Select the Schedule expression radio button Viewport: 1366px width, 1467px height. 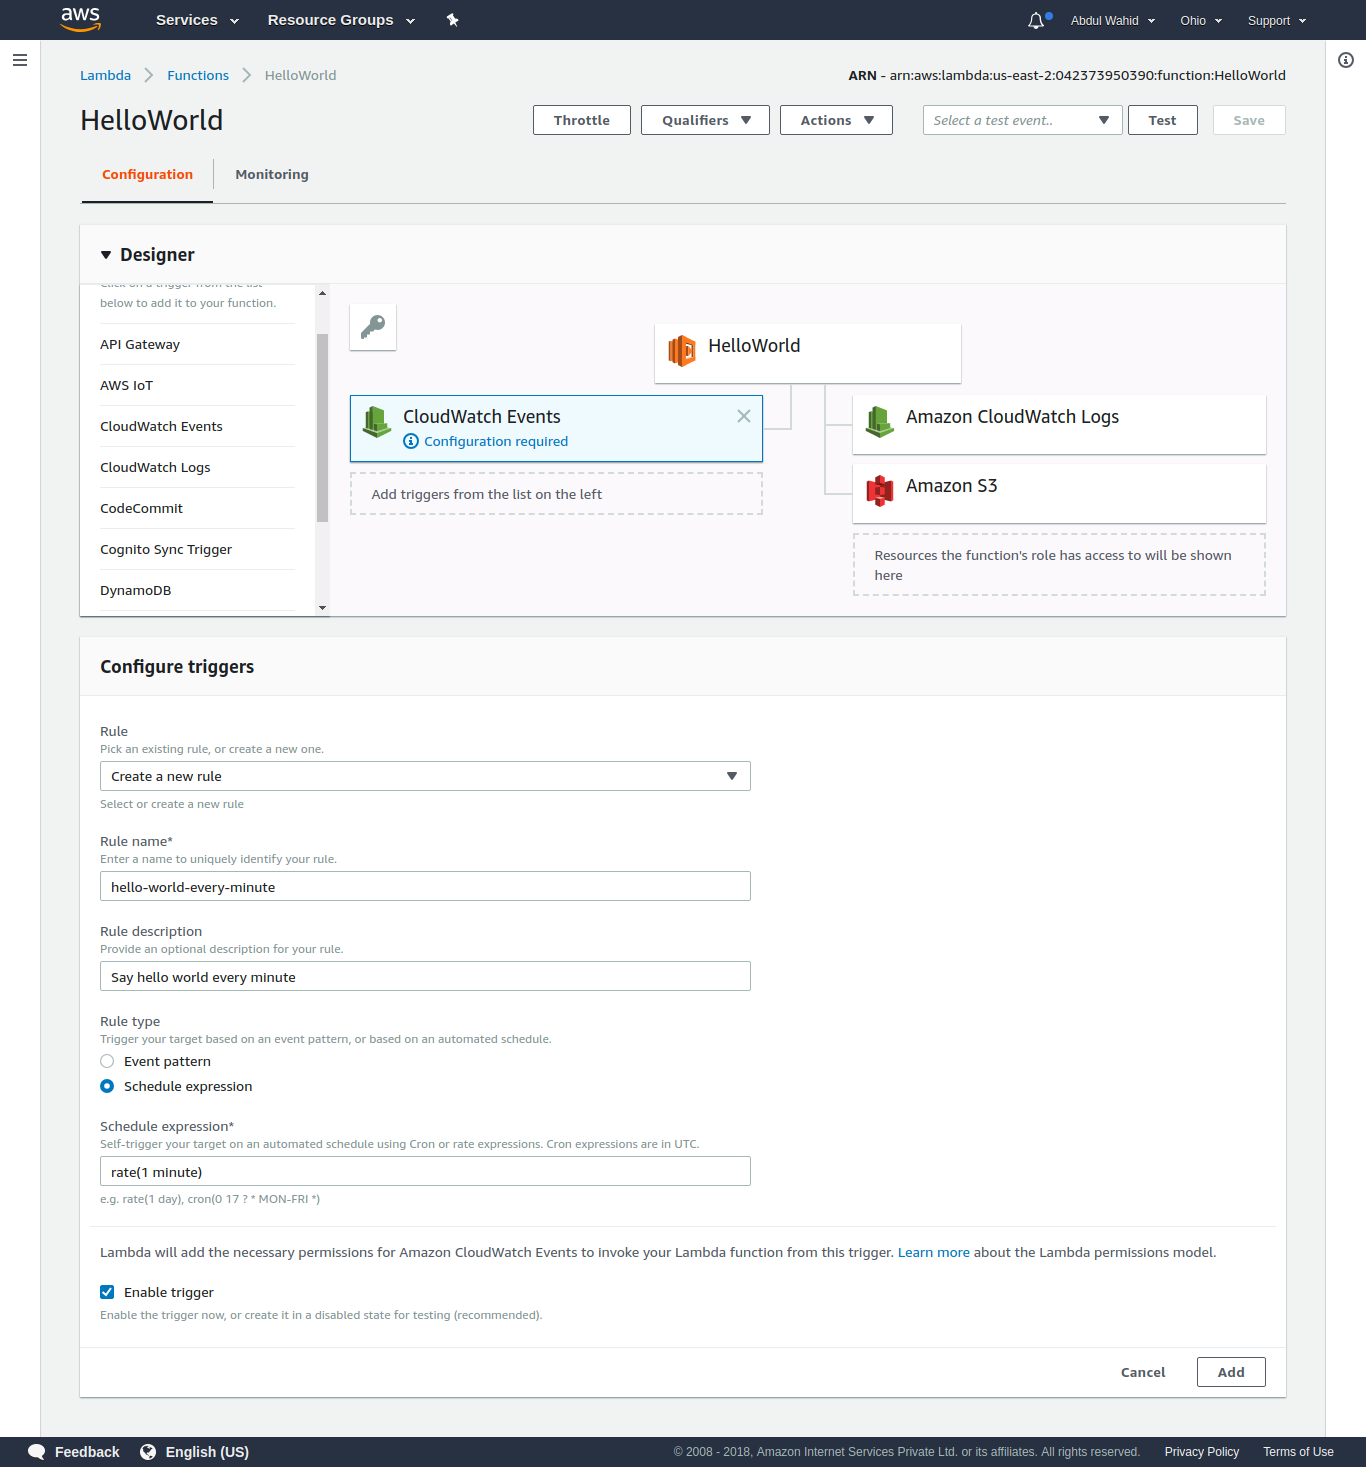tap(107, 1086)
